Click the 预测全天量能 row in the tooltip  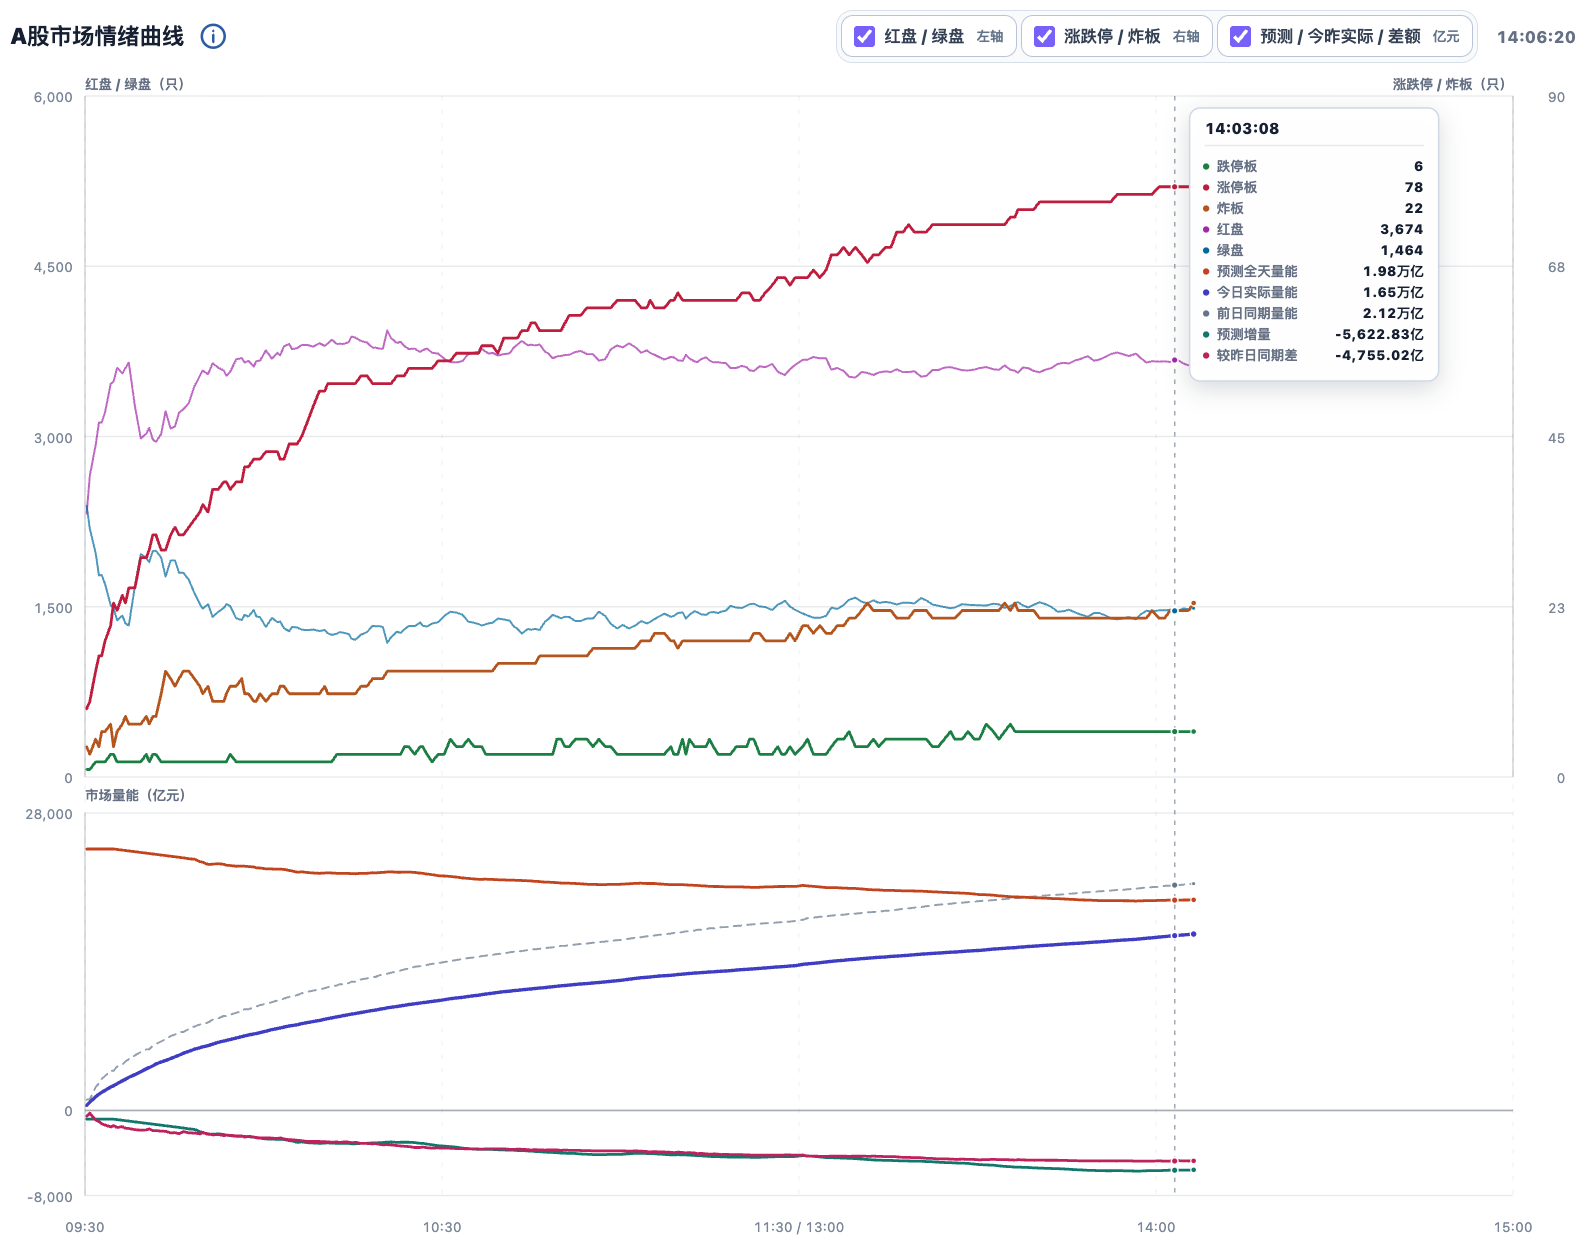tap(1313, 271)
